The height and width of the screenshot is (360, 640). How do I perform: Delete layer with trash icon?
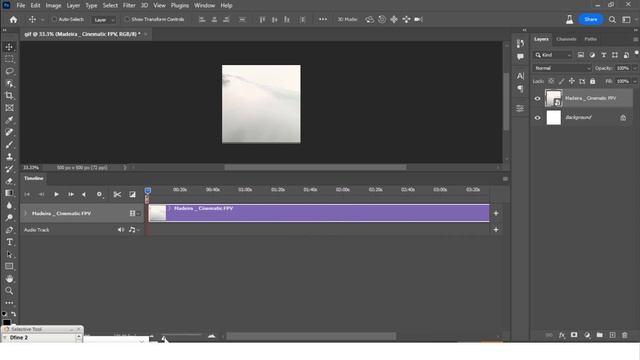point(624,335)
